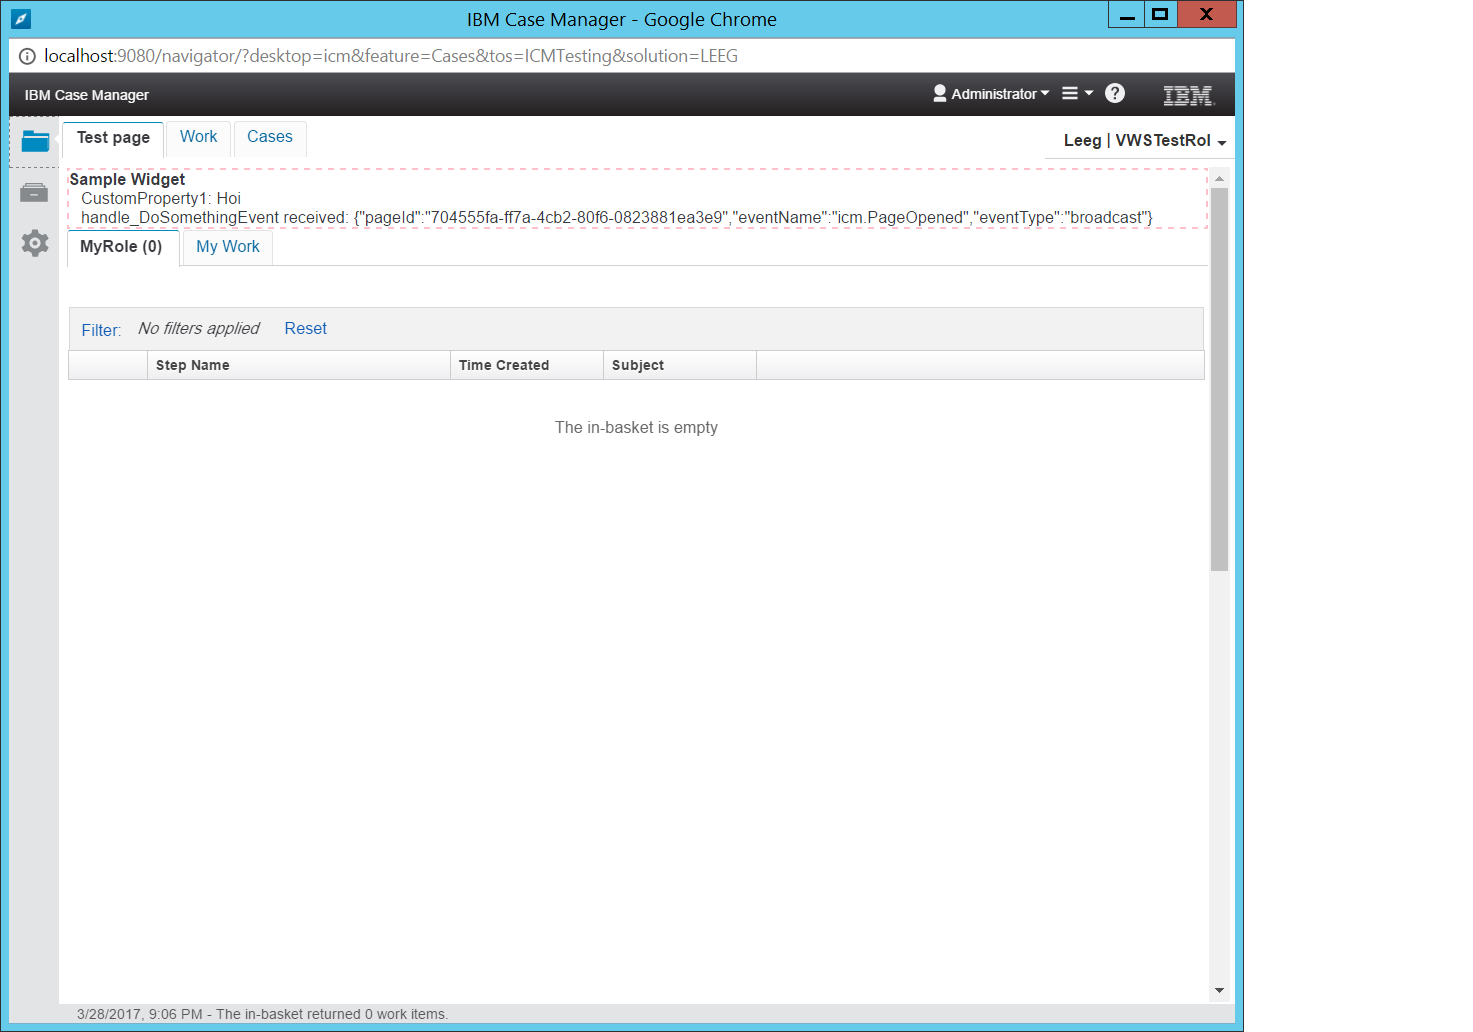The width and height of the screenshot is (1473, 1032).
Task: Sort by the Time Created column header
Action: (527, 365)
